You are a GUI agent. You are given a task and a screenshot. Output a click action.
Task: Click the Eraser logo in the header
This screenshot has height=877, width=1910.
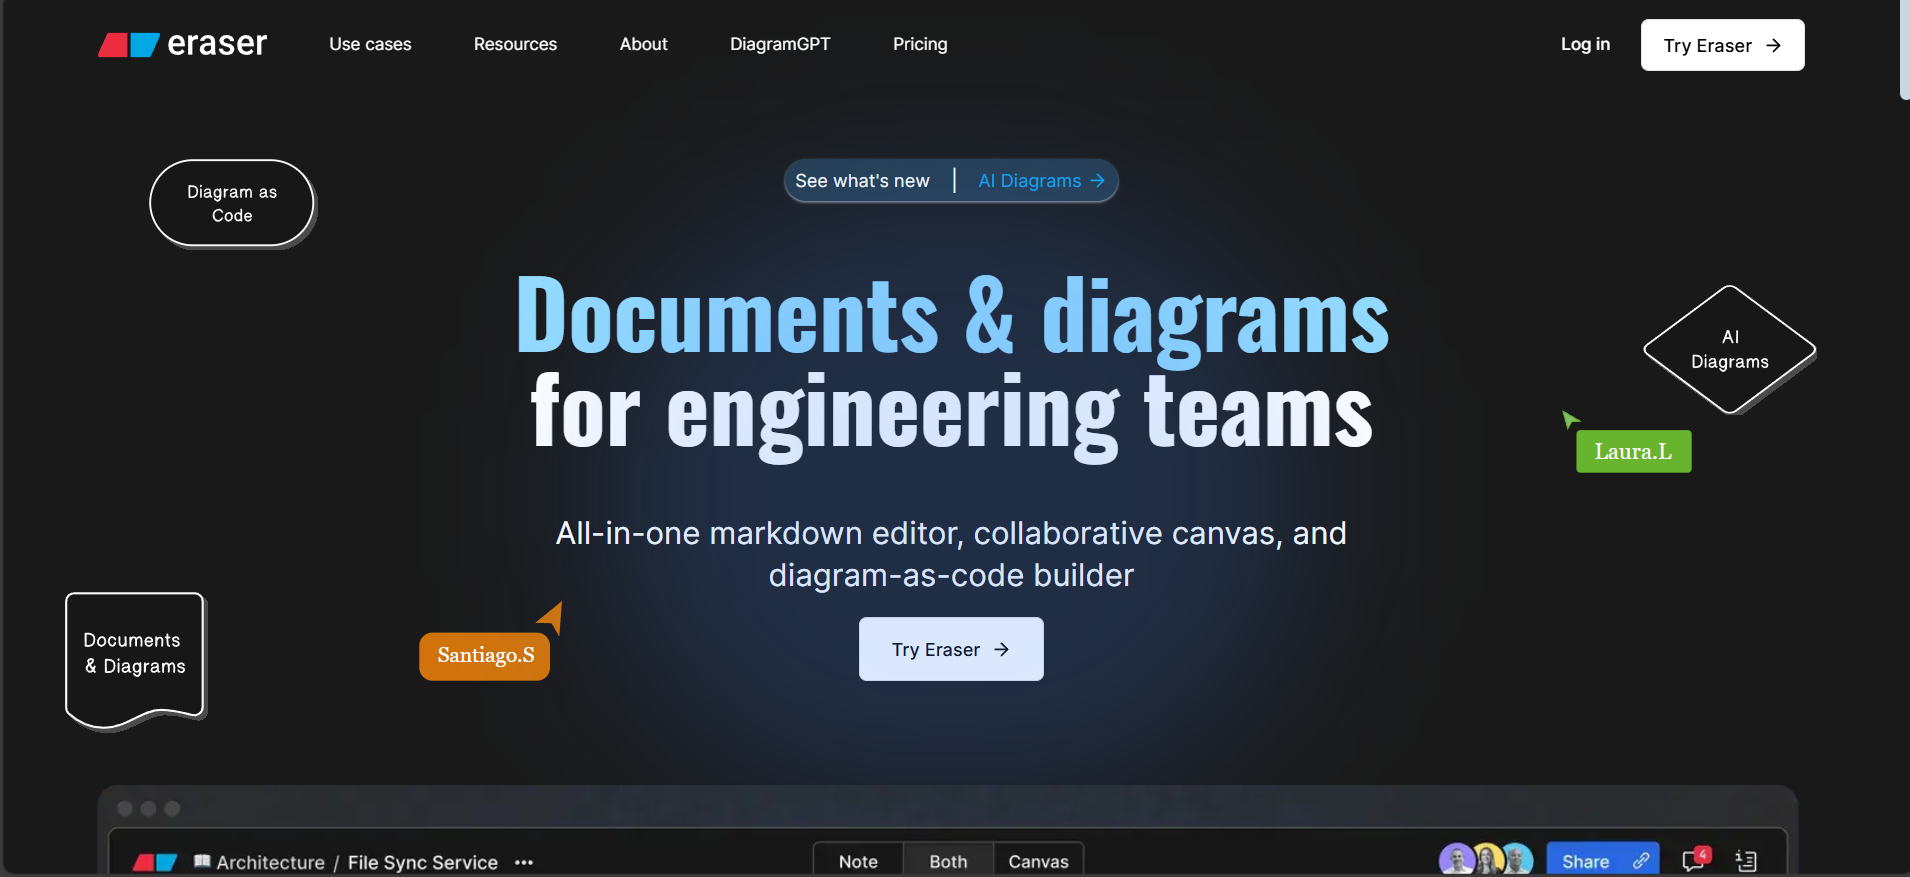coord(182,44)
